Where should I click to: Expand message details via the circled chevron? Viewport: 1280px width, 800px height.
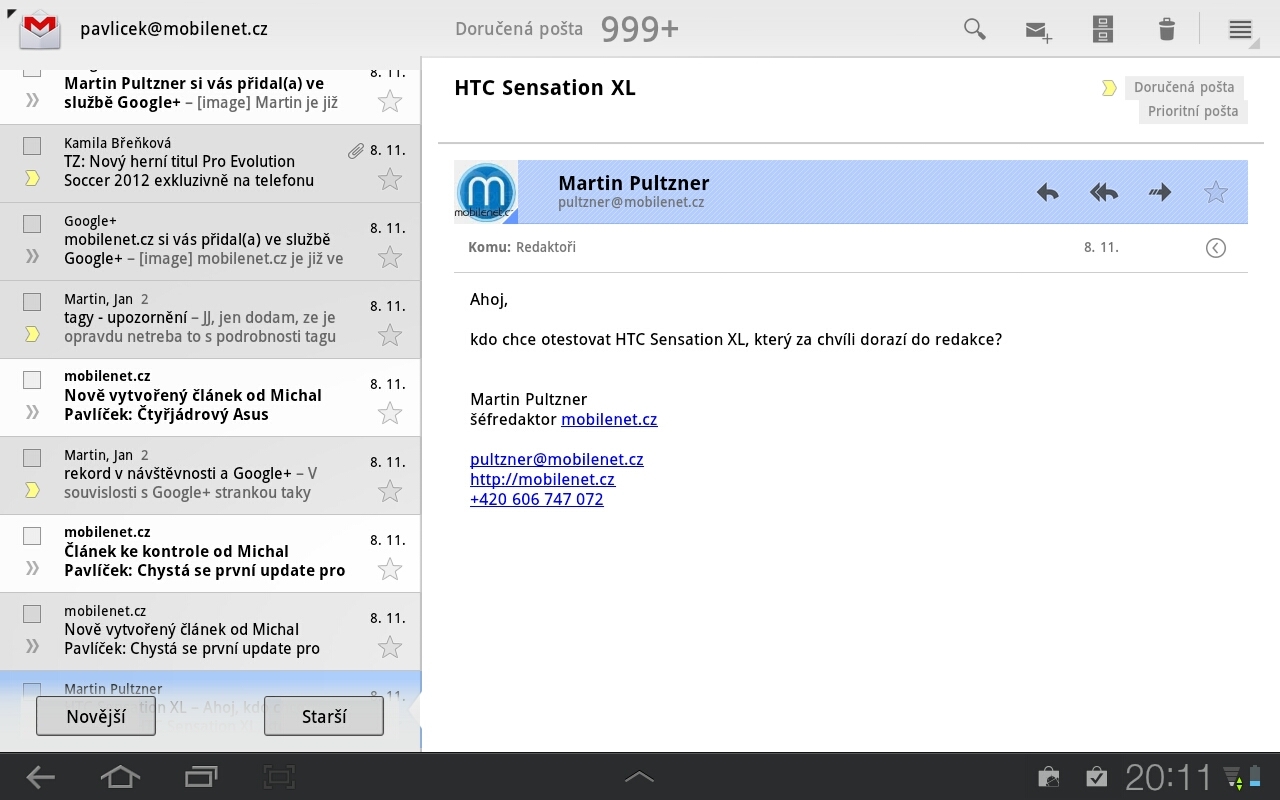[x=1215, y=247]
